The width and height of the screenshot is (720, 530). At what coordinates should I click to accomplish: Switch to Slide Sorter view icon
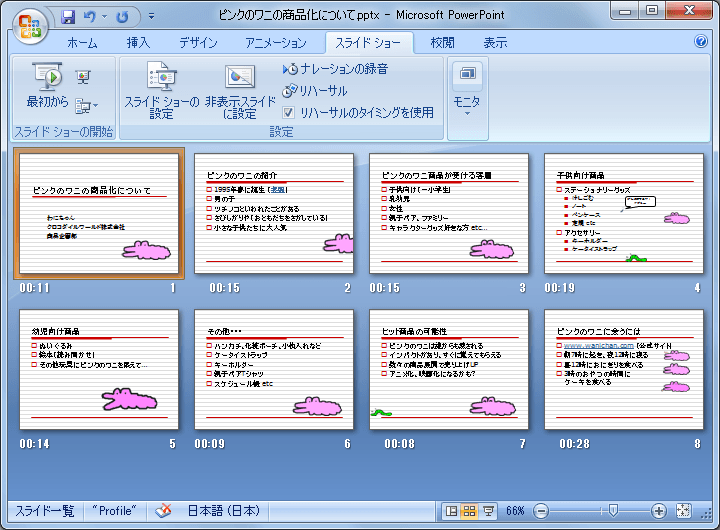469,511
